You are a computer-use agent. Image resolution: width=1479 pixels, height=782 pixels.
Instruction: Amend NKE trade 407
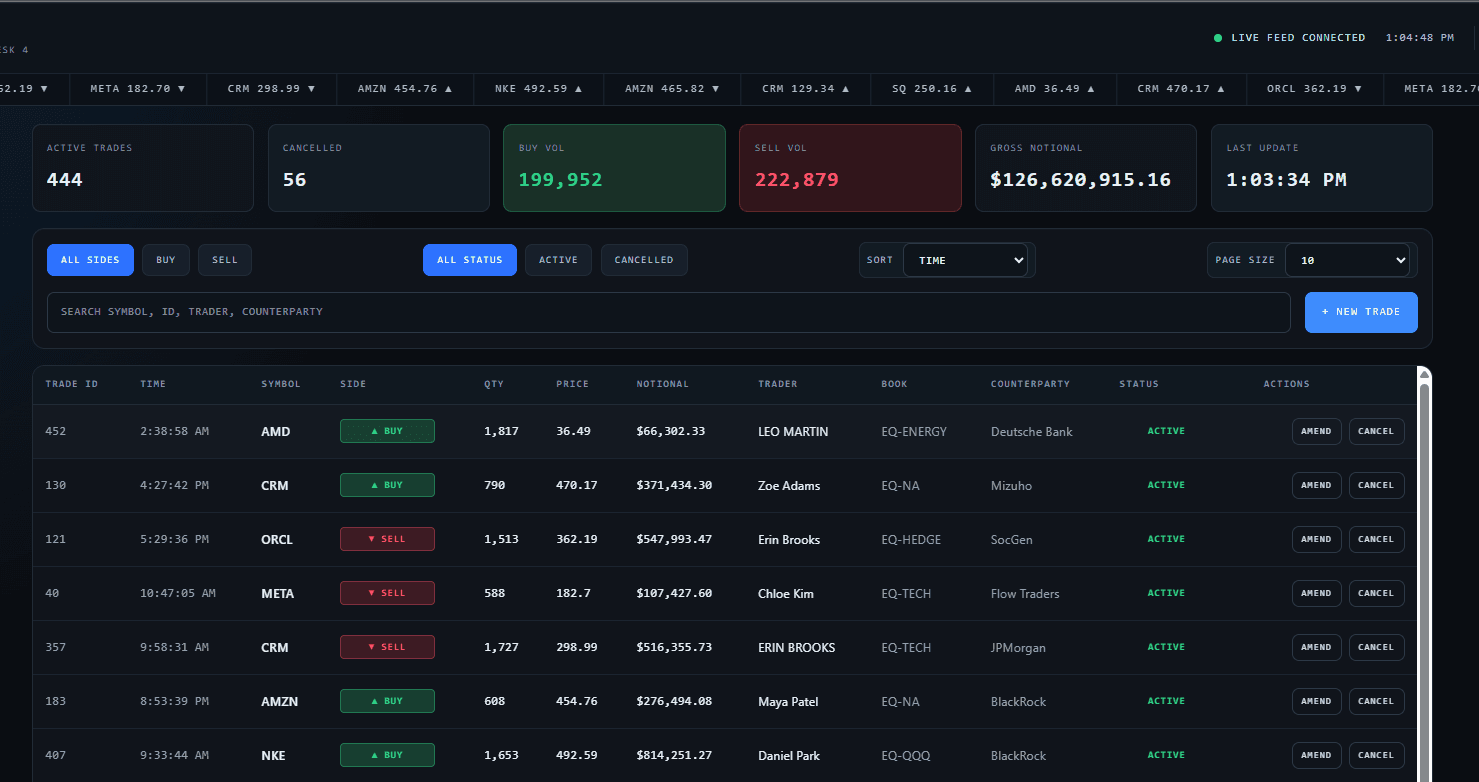coord(1316,756)
